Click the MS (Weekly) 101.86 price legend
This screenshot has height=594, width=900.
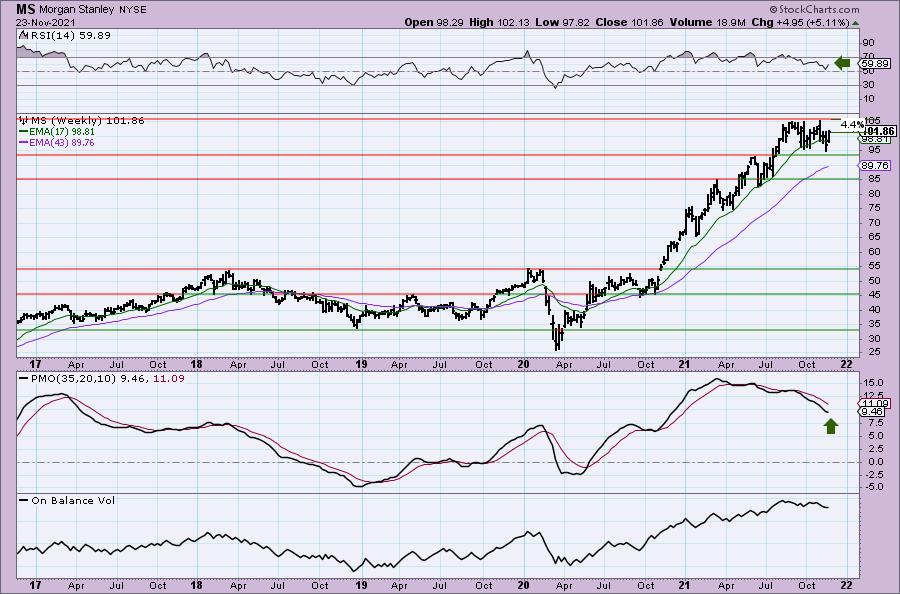point(82,121)
